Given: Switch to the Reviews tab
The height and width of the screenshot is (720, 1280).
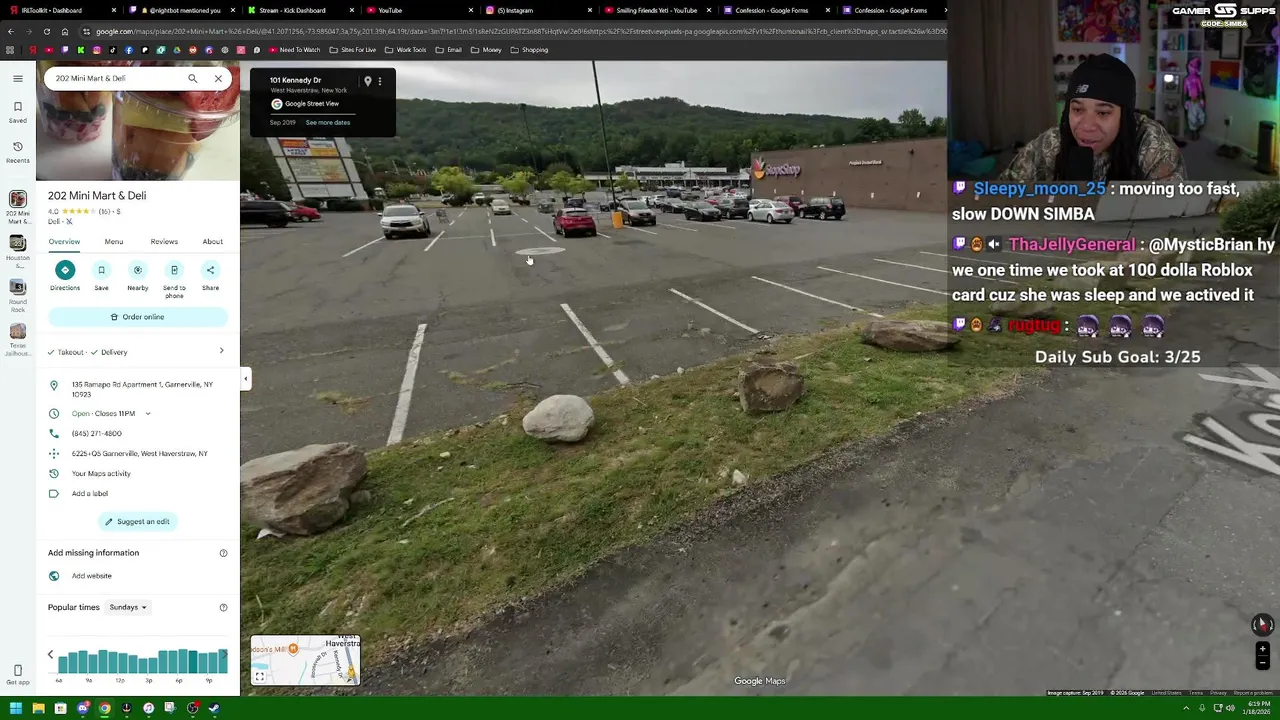Looking at the screenshot, I should pyautogui.click(x=164, y=241).
